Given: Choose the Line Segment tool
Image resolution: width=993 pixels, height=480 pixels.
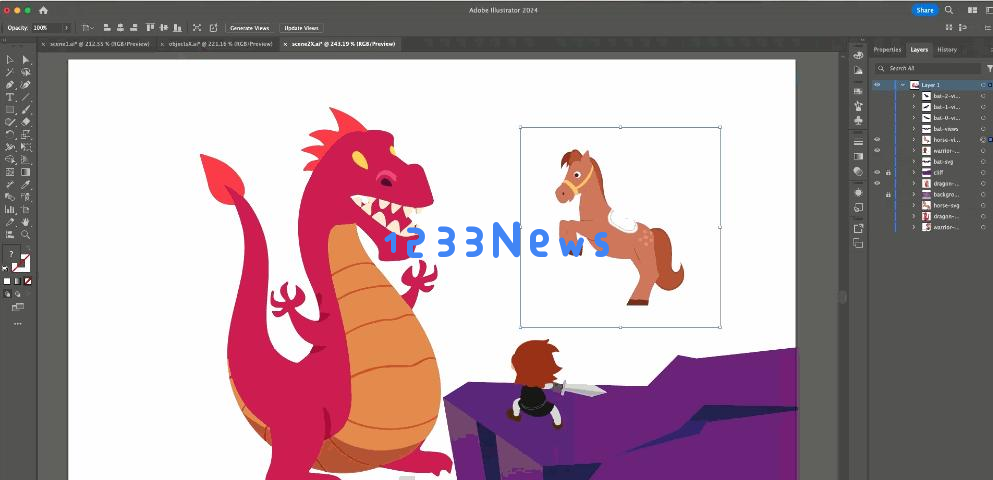Looking at the screenshot, I should tap(26, 97).
